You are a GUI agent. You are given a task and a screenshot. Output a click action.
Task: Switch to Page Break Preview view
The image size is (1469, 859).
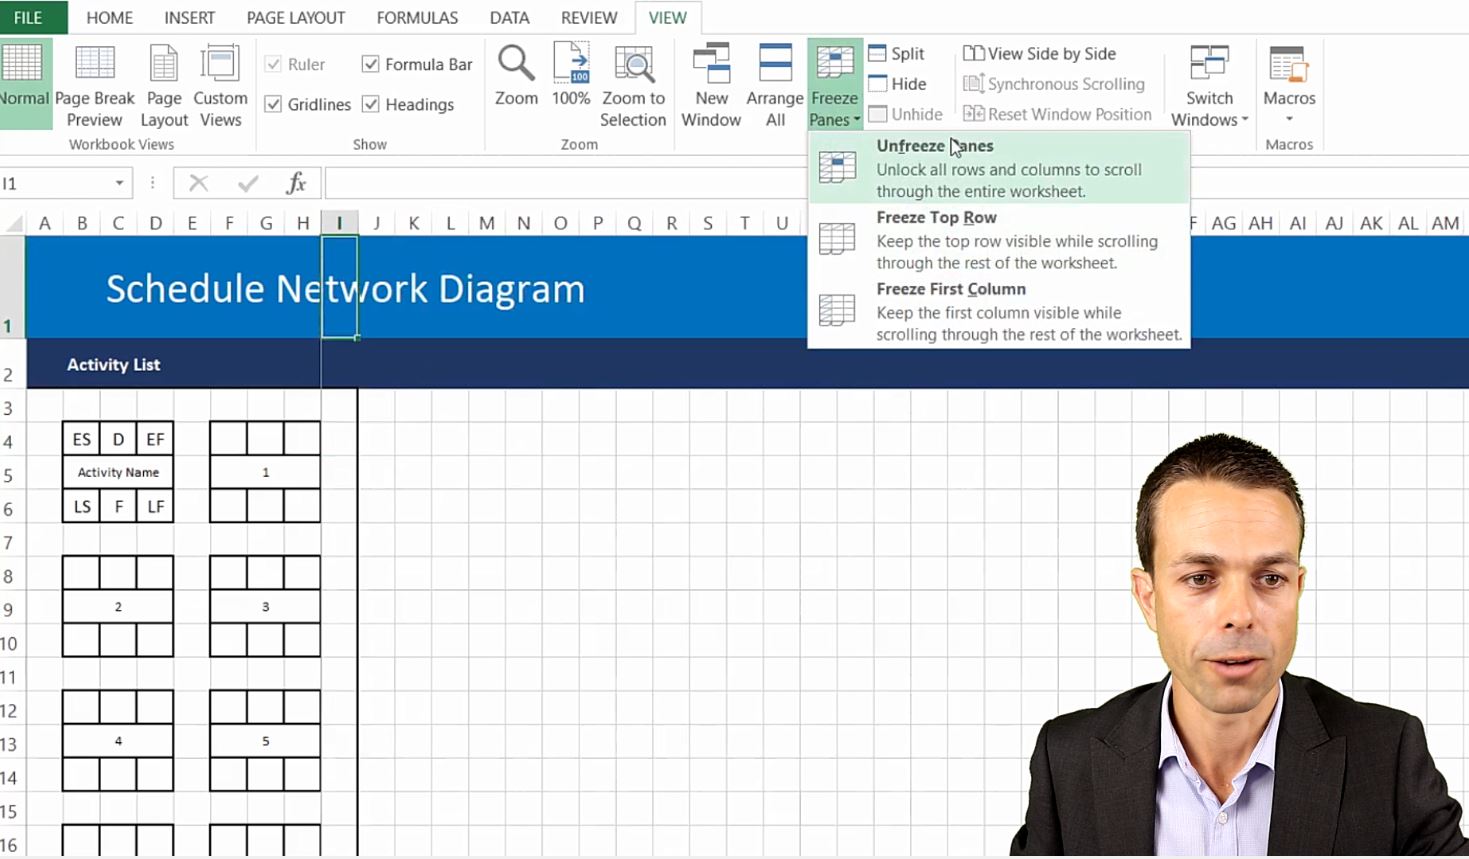(94, 86)
